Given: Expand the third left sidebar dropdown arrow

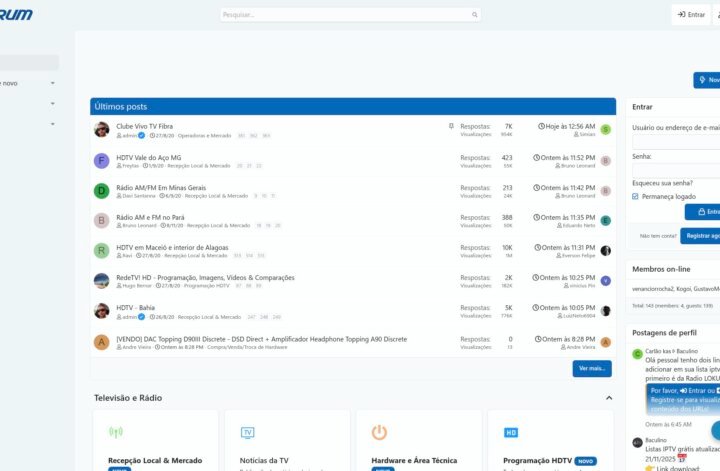Looking at the screenshot, I should (52, 123).
